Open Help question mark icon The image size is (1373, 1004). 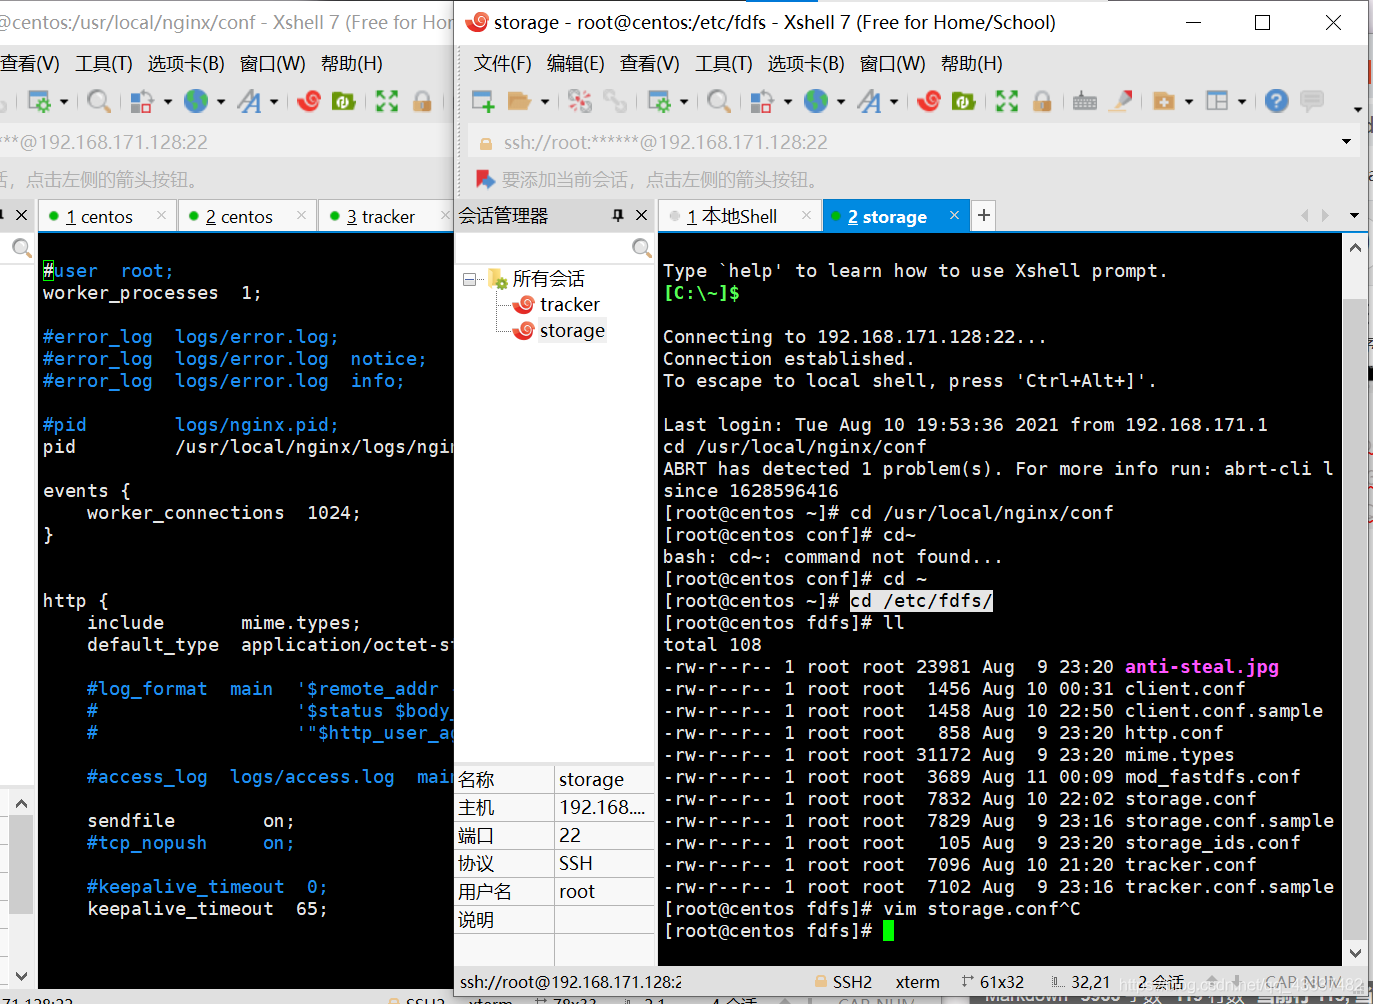[x=1276, y=101]
